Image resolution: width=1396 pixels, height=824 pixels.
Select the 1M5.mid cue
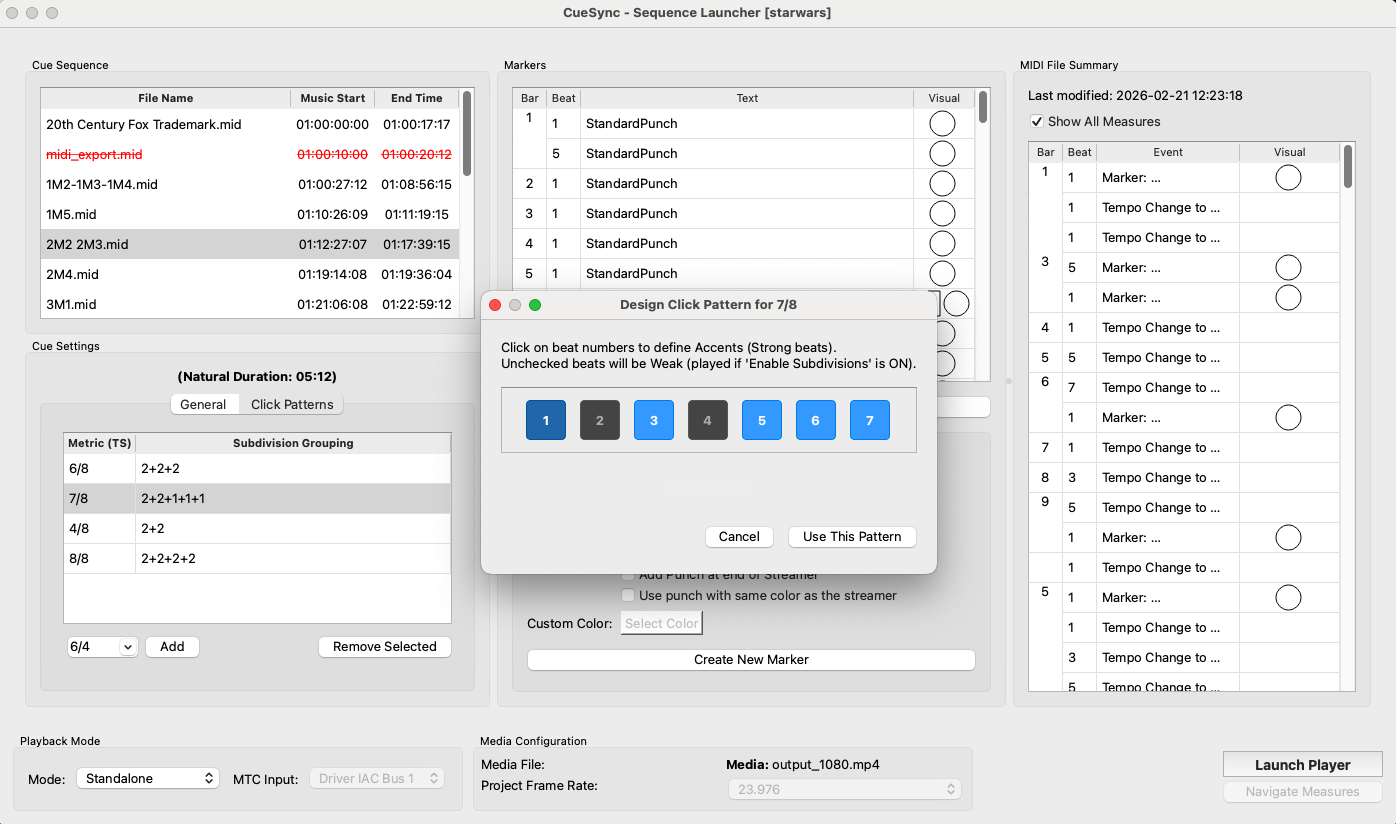[249, 214]
